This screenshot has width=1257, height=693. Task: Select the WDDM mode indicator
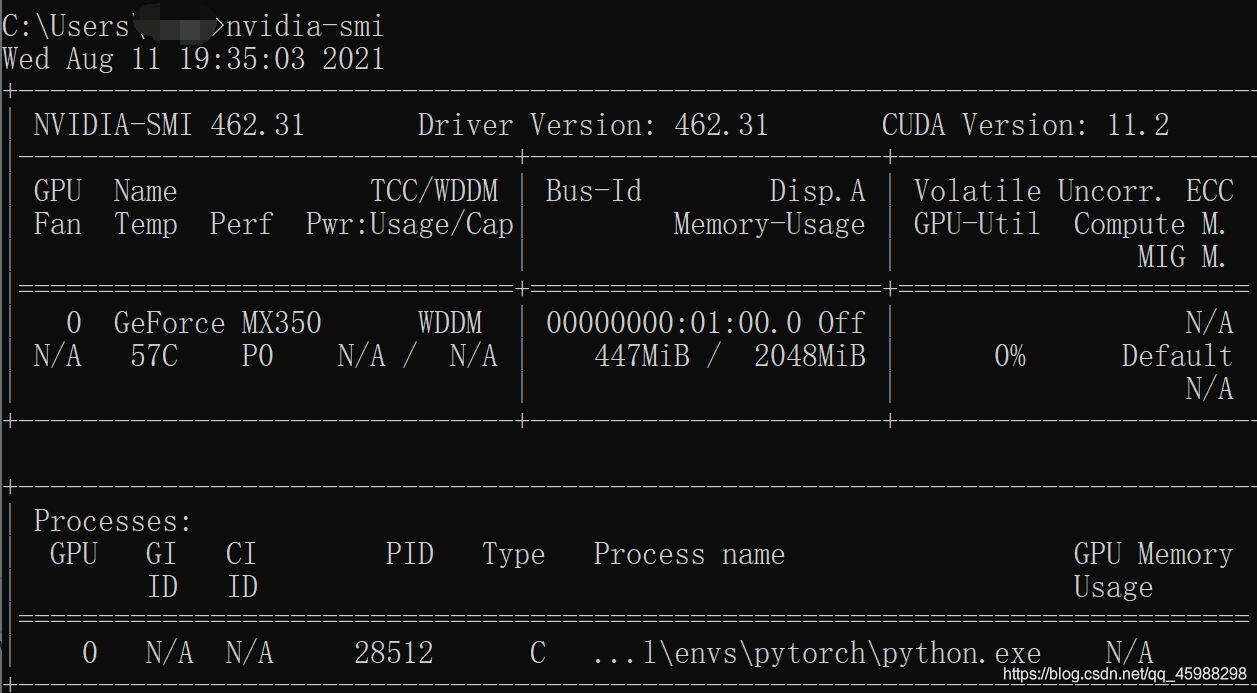(449, 322)
